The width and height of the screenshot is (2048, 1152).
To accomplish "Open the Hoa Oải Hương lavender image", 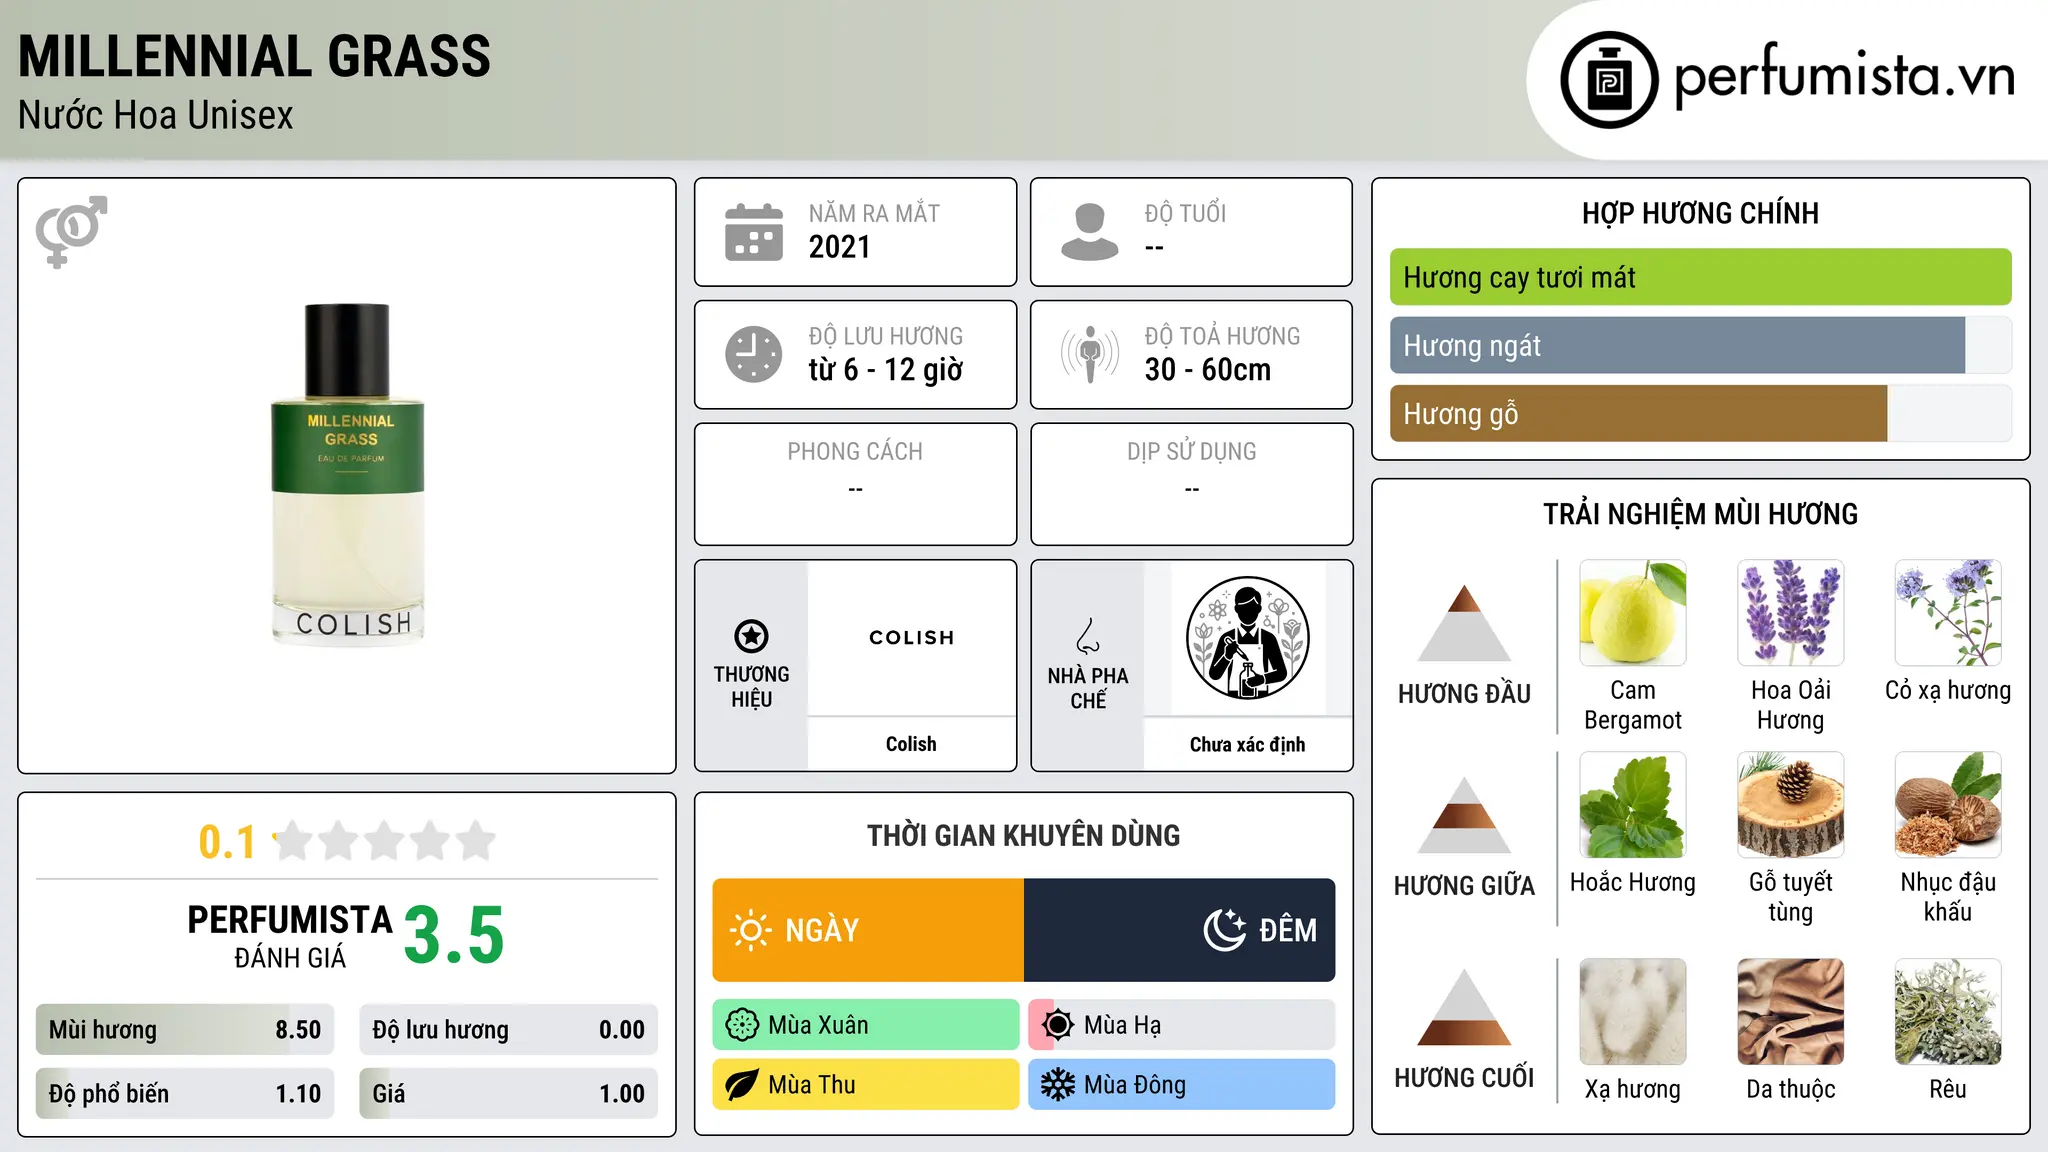I will 1791,613.
